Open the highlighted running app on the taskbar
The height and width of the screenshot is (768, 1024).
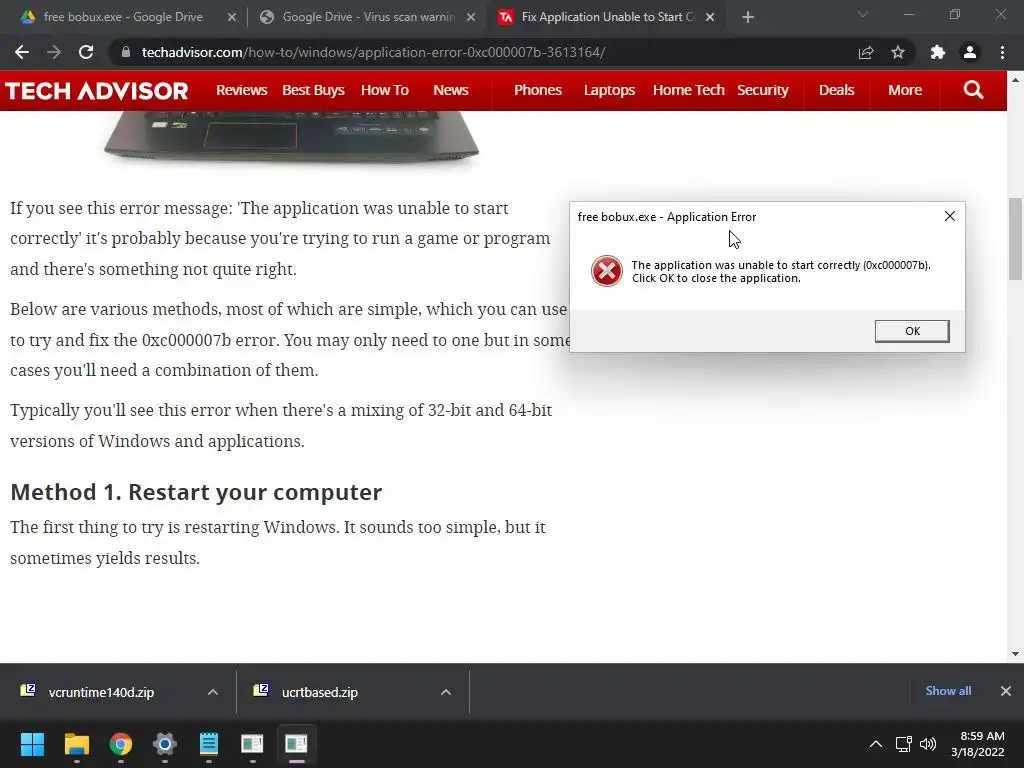point(296,744)
